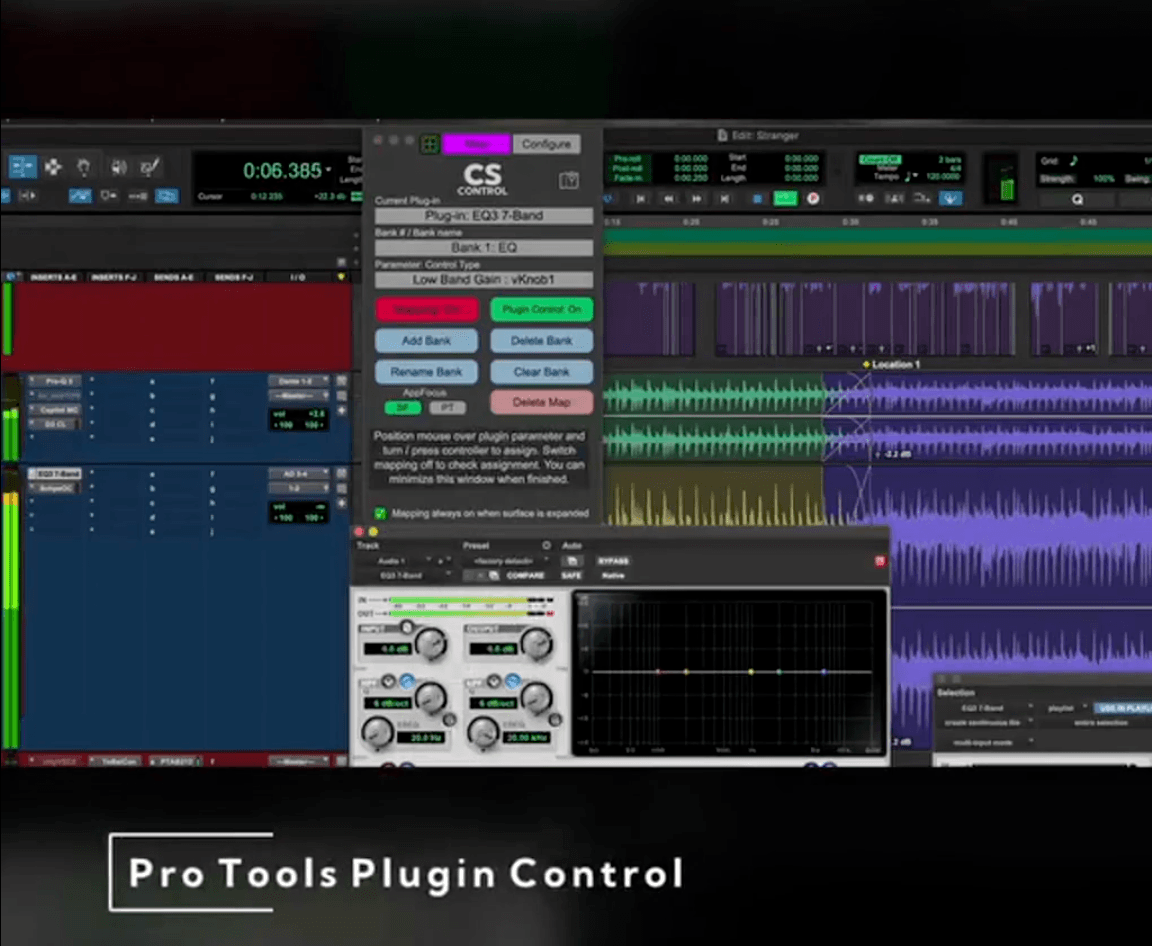Screen dimensions: 1152x946
Task: Uncheck Mapping always on when surface expanded
Action: pyautogui.click(x=380, y=514)
